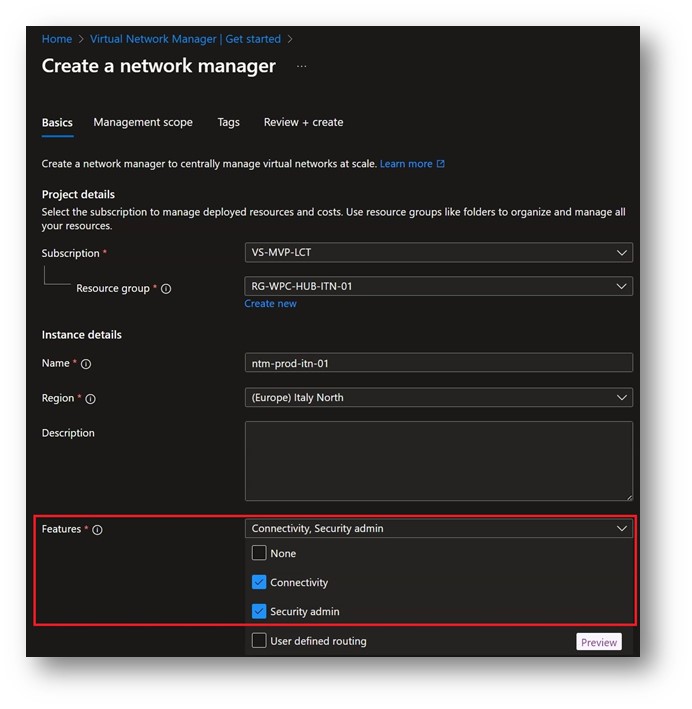The width and height of the screenshot is (692, 709).
Task: Click the 'Create a network manager' title
Action: (159, 66)
